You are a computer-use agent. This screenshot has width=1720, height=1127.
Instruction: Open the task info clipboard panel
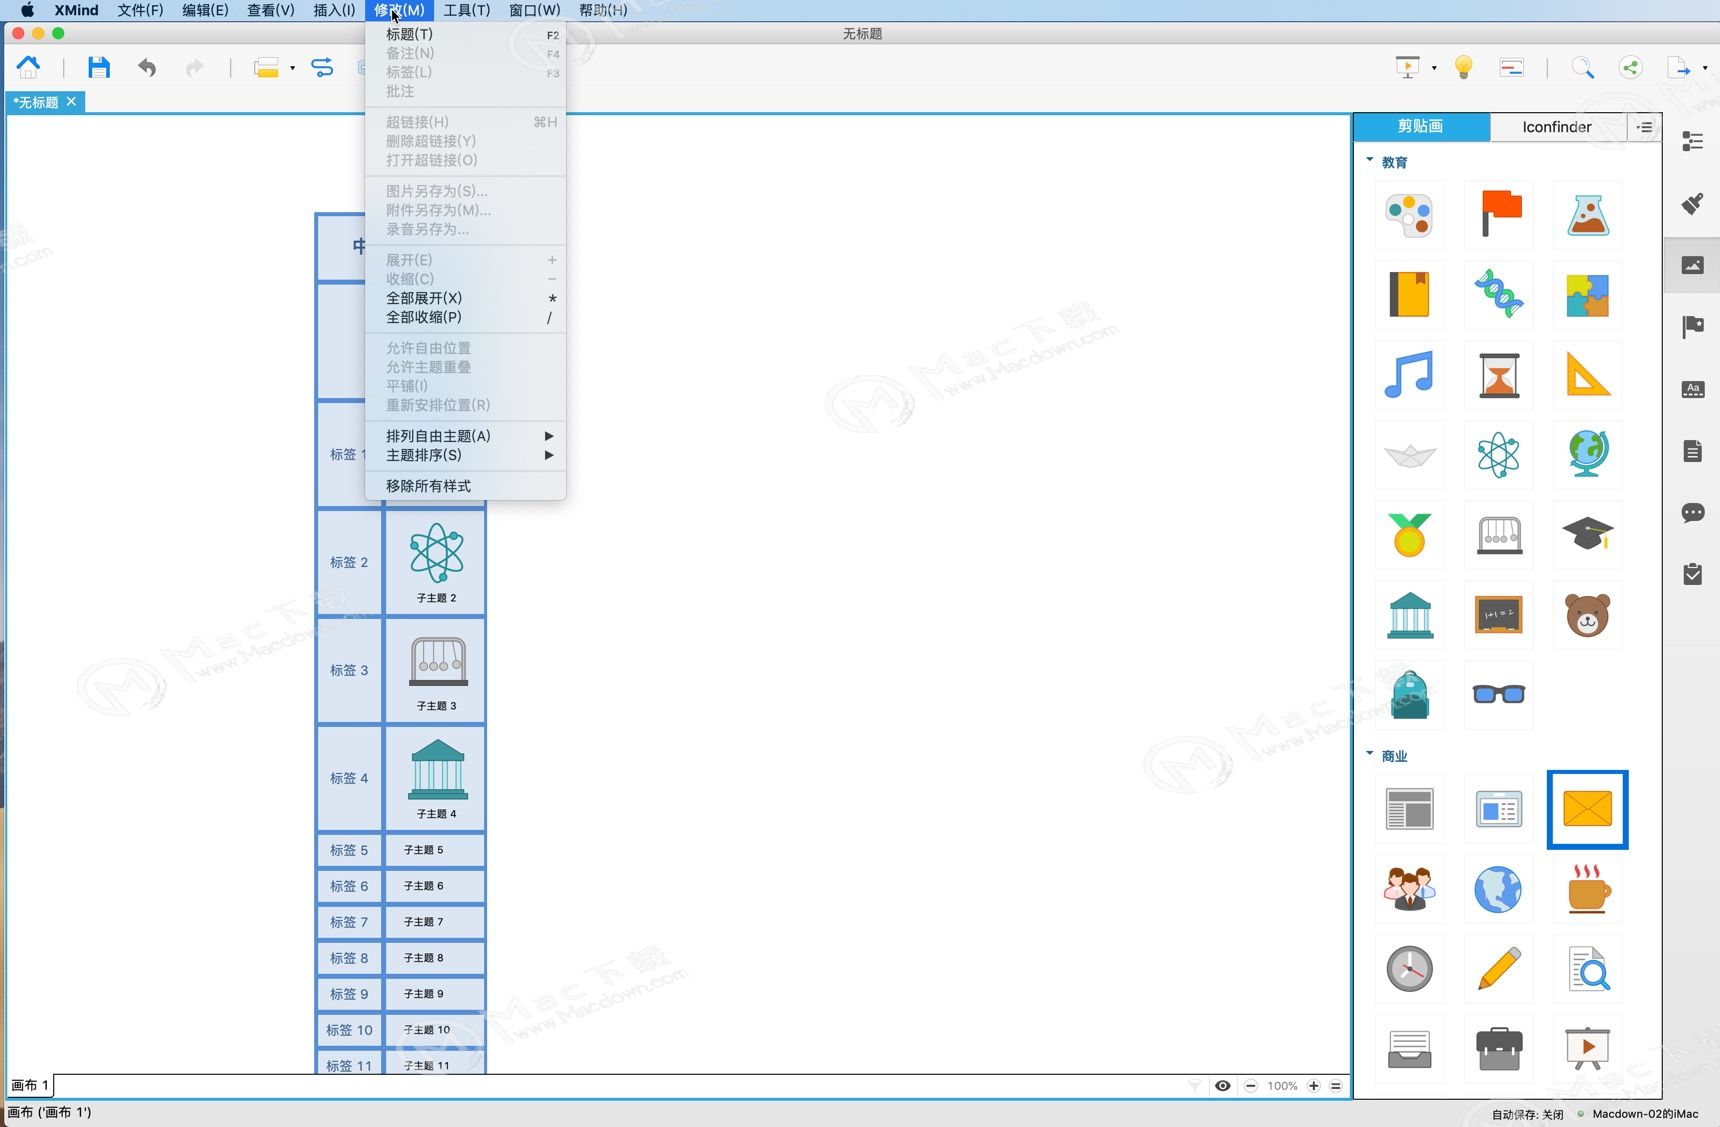coord(1692,574)
